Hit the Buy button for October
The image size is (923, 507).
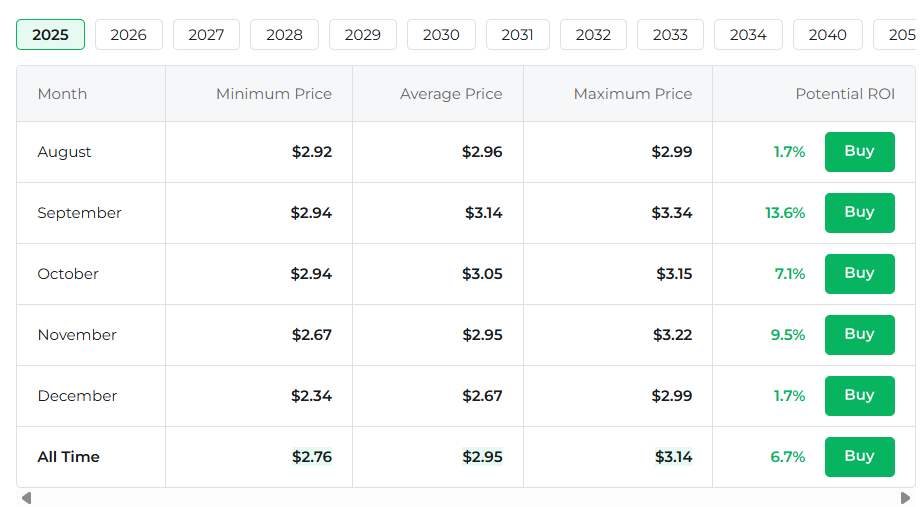[x=859, y=274]
